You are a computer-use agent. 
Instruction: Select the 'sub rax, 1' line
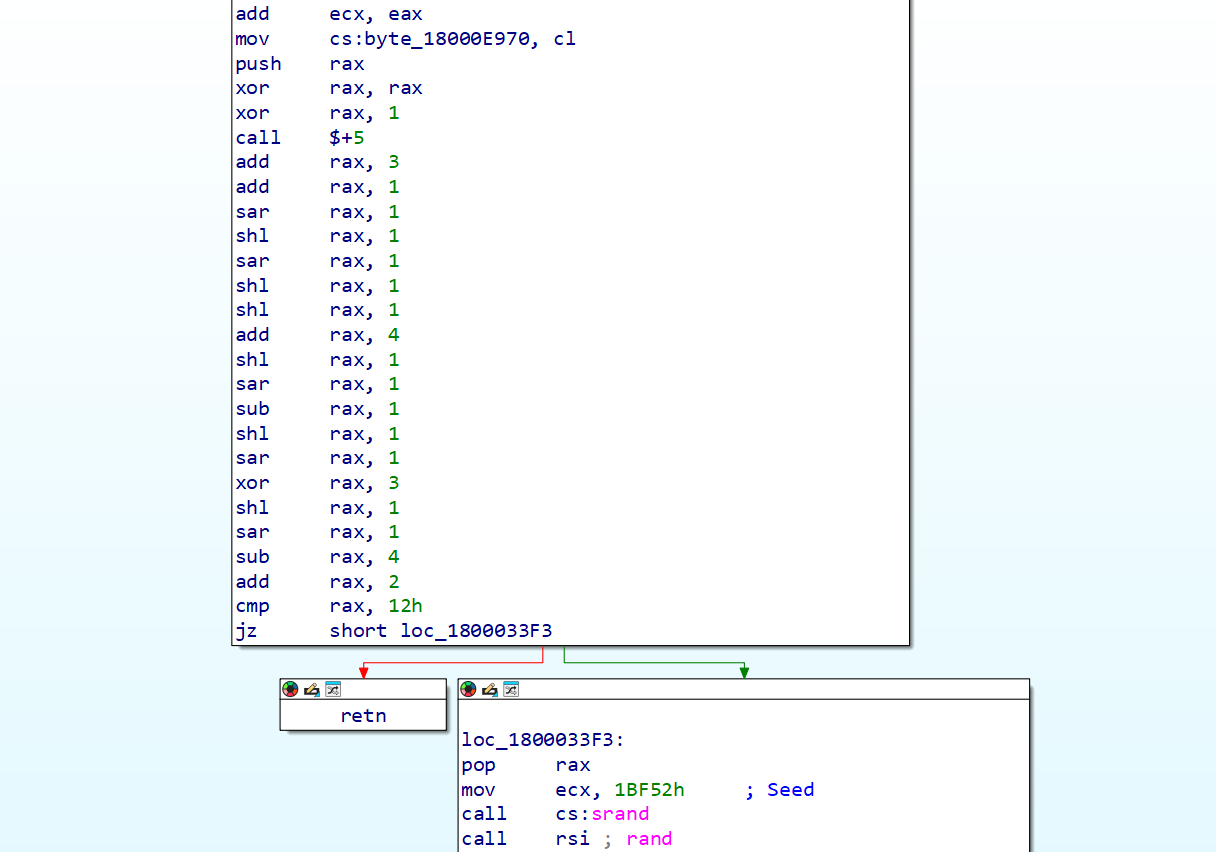coord(317,409)
